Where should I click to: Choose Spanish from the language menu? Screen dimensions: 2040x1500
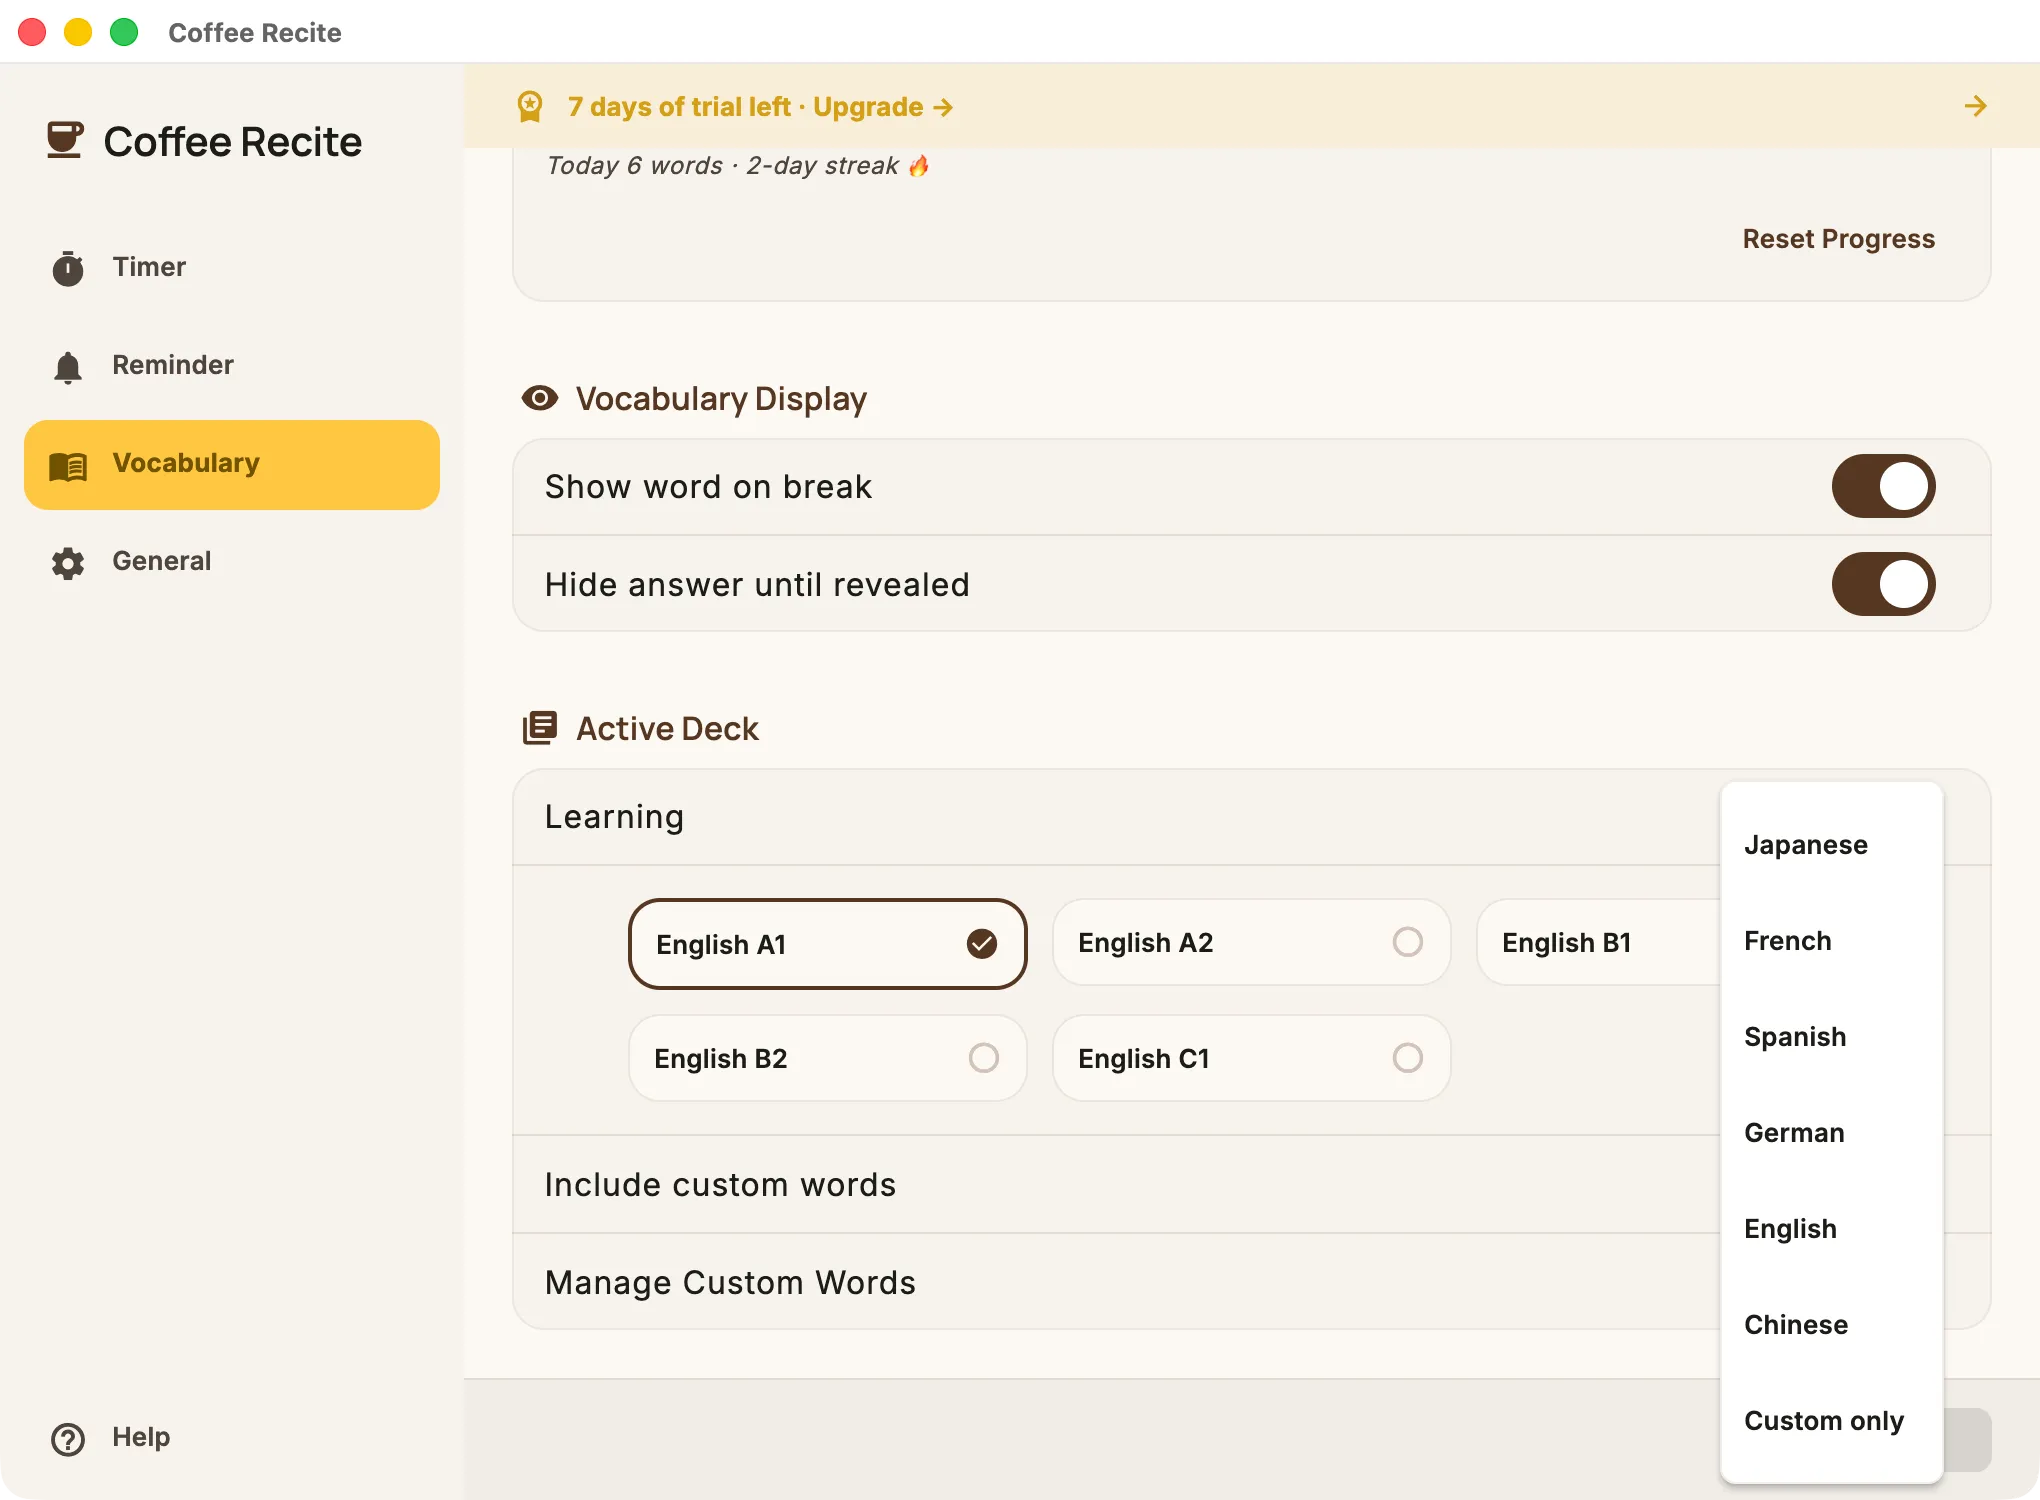[x=1831, y=1037]
